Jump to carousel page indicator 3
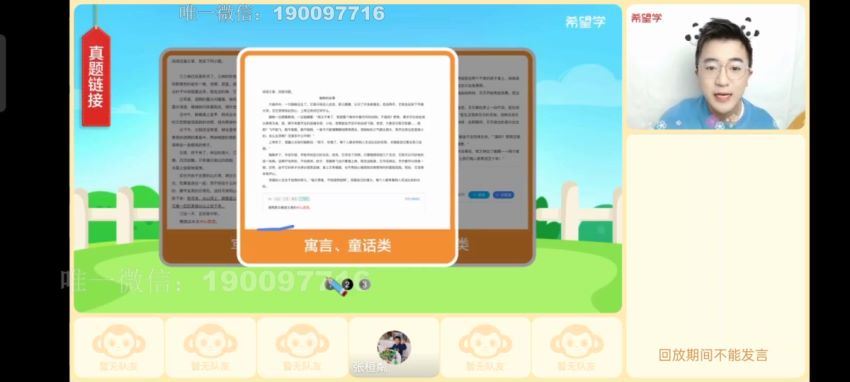Image resolution: width=850 pixels, height=382 pixels. (365, 284)
